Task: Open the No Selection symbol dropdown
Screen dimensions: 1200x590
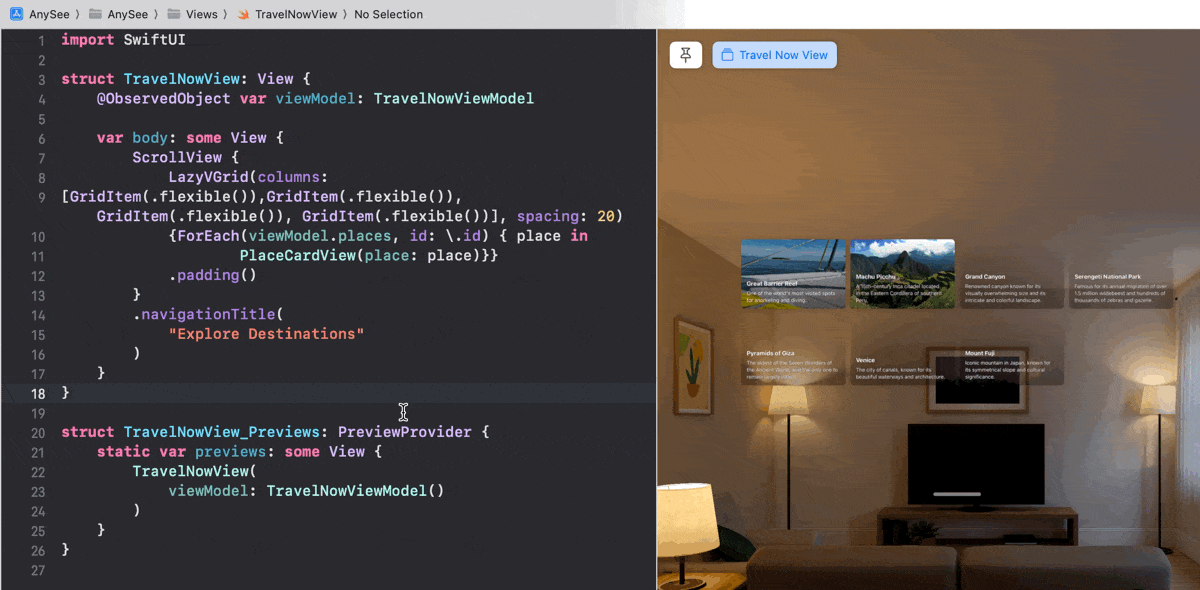Action: point(388,14)
